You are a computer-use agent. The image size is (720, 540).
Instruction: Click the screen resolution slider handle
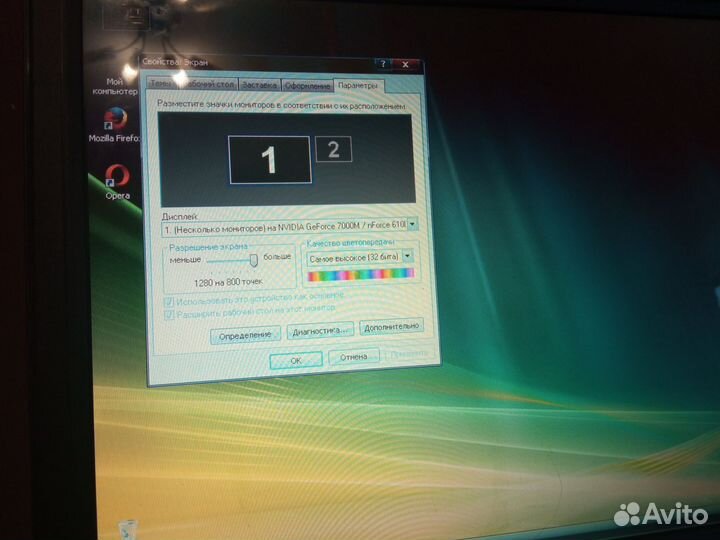tap(253, 260)
